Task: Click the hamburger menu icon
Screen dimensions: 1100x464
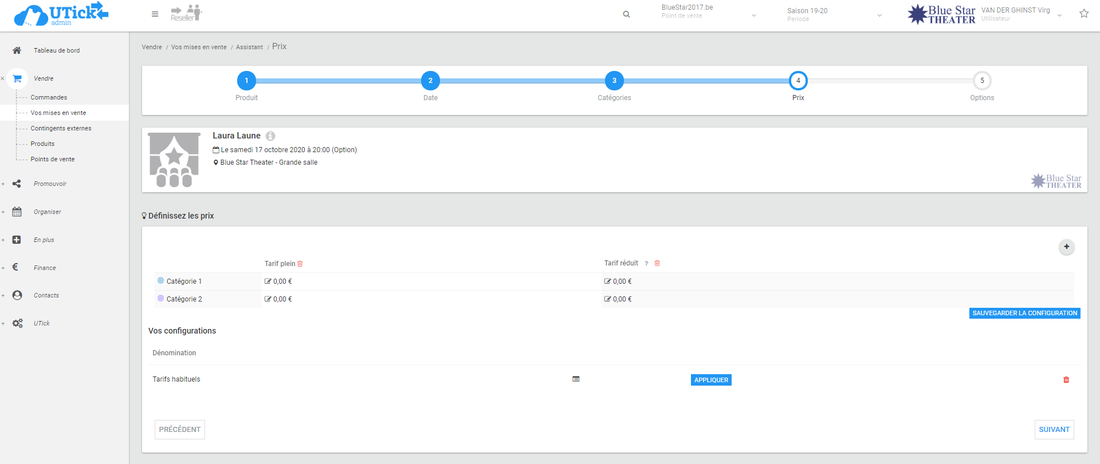Action: point(154,14)
